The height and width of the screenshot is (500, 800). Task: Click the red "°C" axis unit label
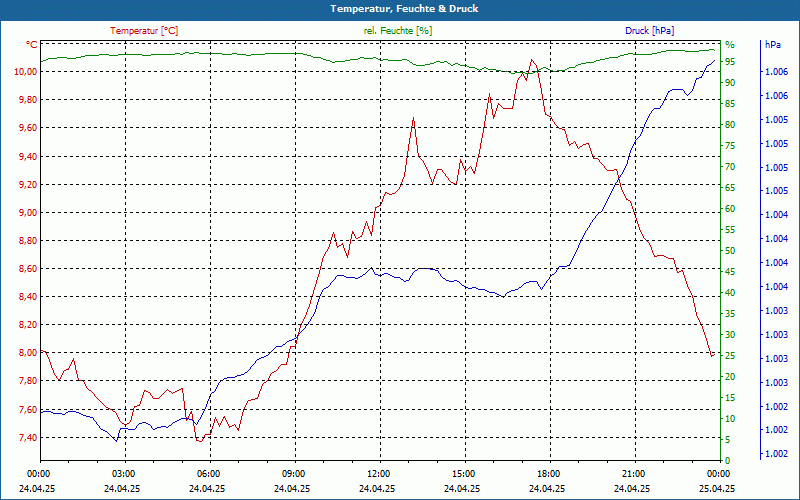tap(32, 45)
